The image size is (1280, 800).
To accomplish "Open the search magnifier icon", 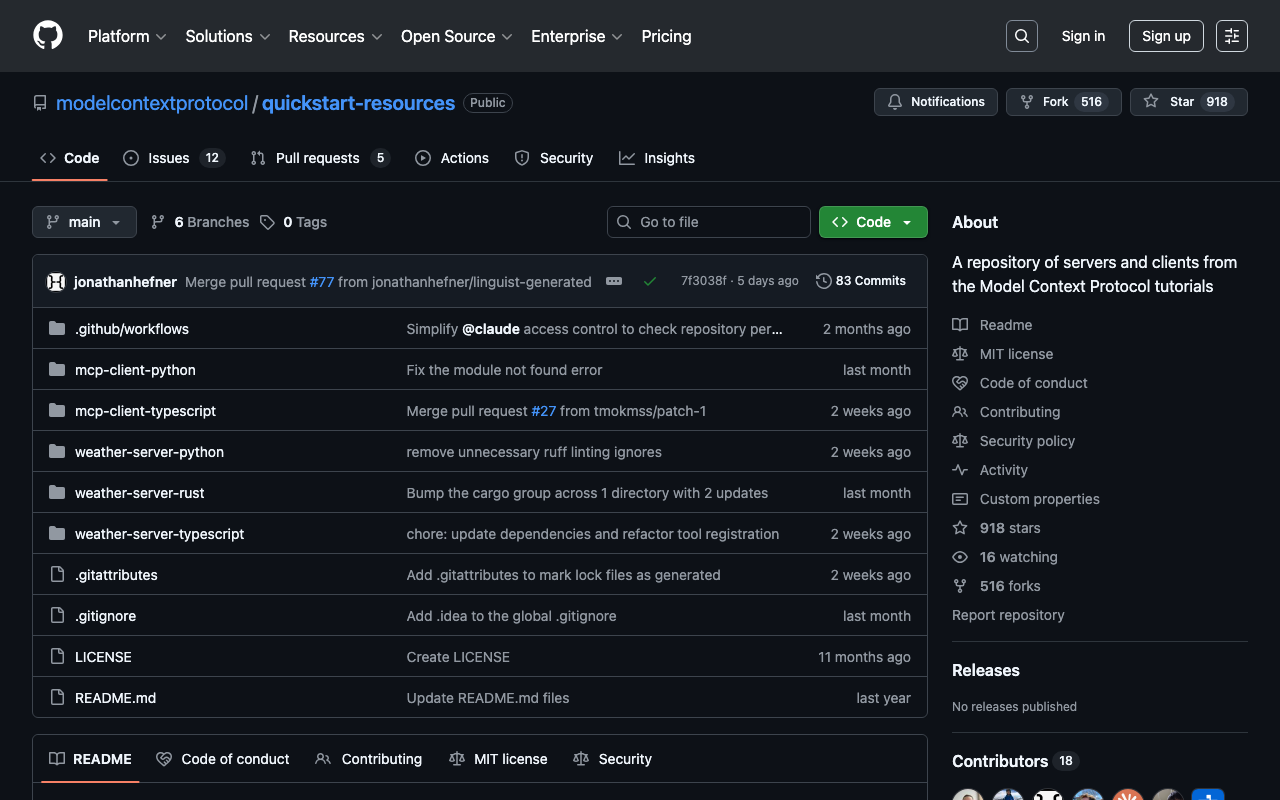I will (x=1021, y=36).
